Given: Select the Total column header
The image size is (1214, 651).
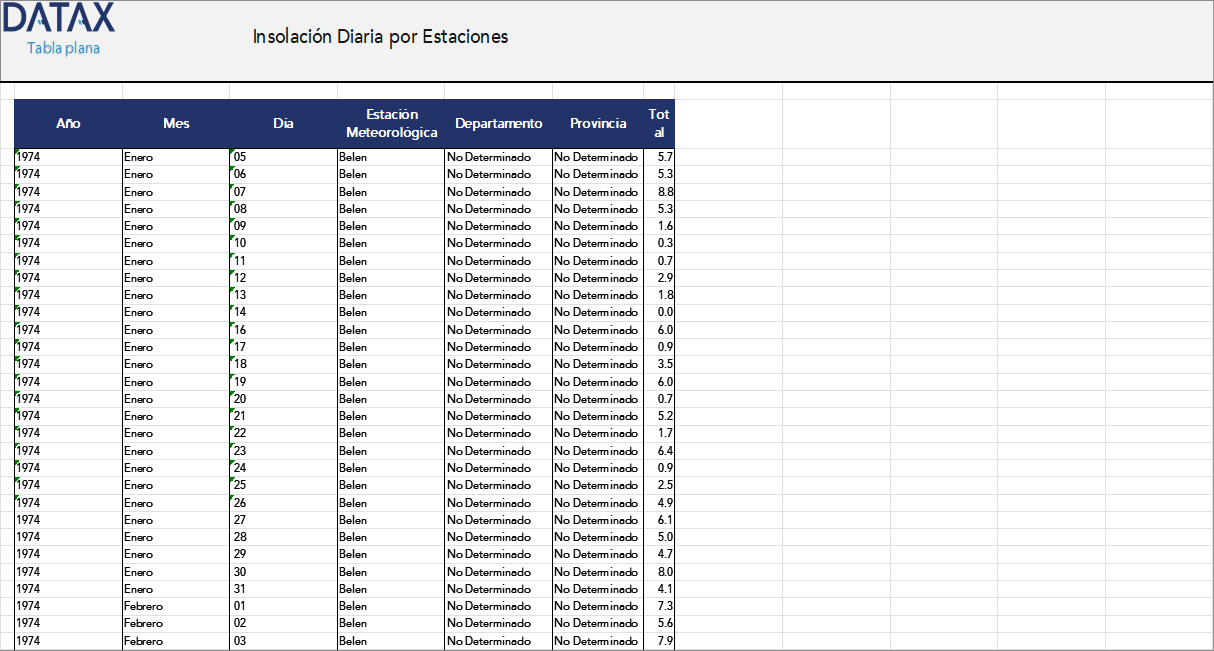Looking at the screenshot, I should tap(659, 123).
